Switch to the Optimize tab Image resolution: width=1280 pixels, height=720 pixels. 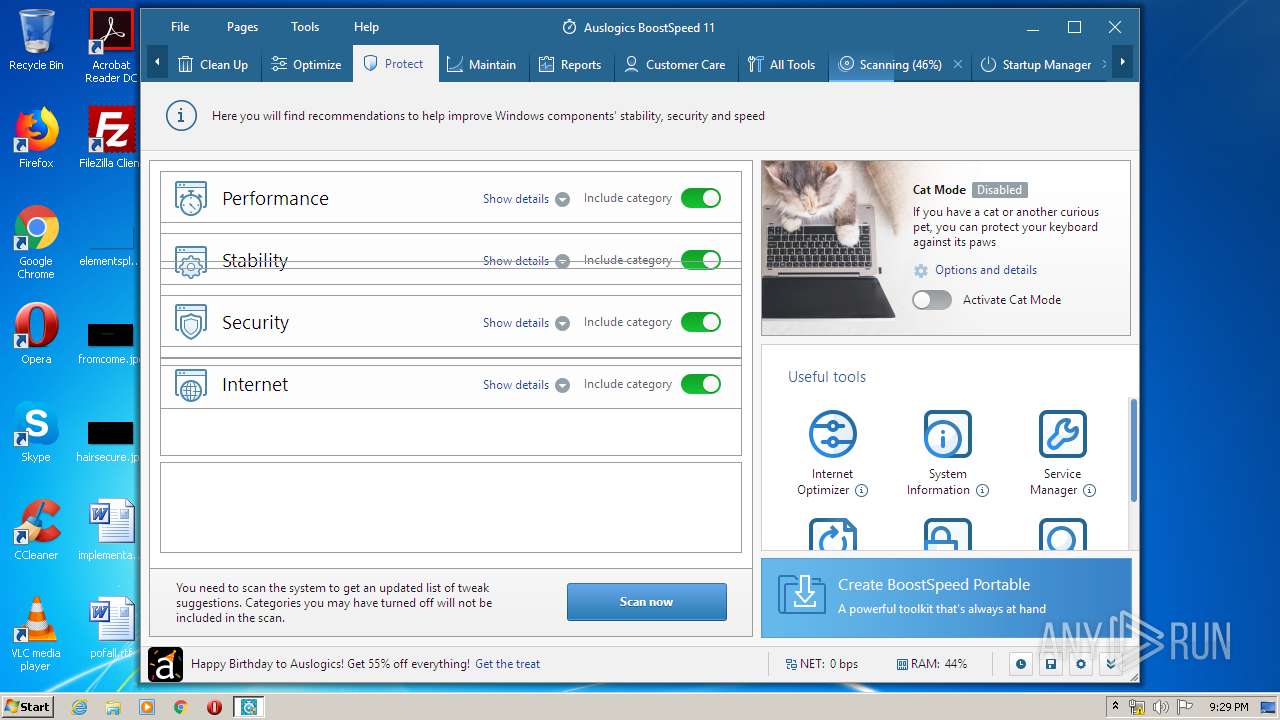307,64
